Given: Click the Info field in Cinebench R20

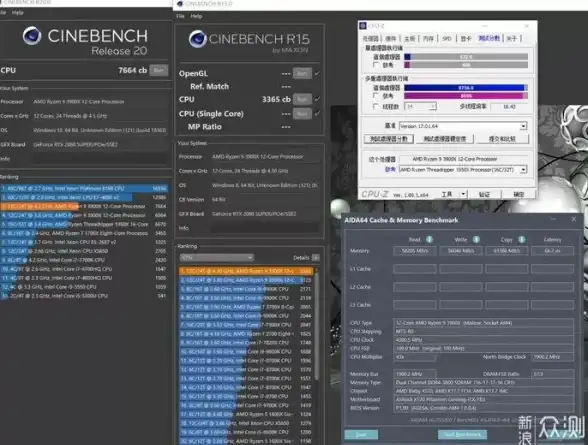Looking at the screenshot, I should coord(100,159).
